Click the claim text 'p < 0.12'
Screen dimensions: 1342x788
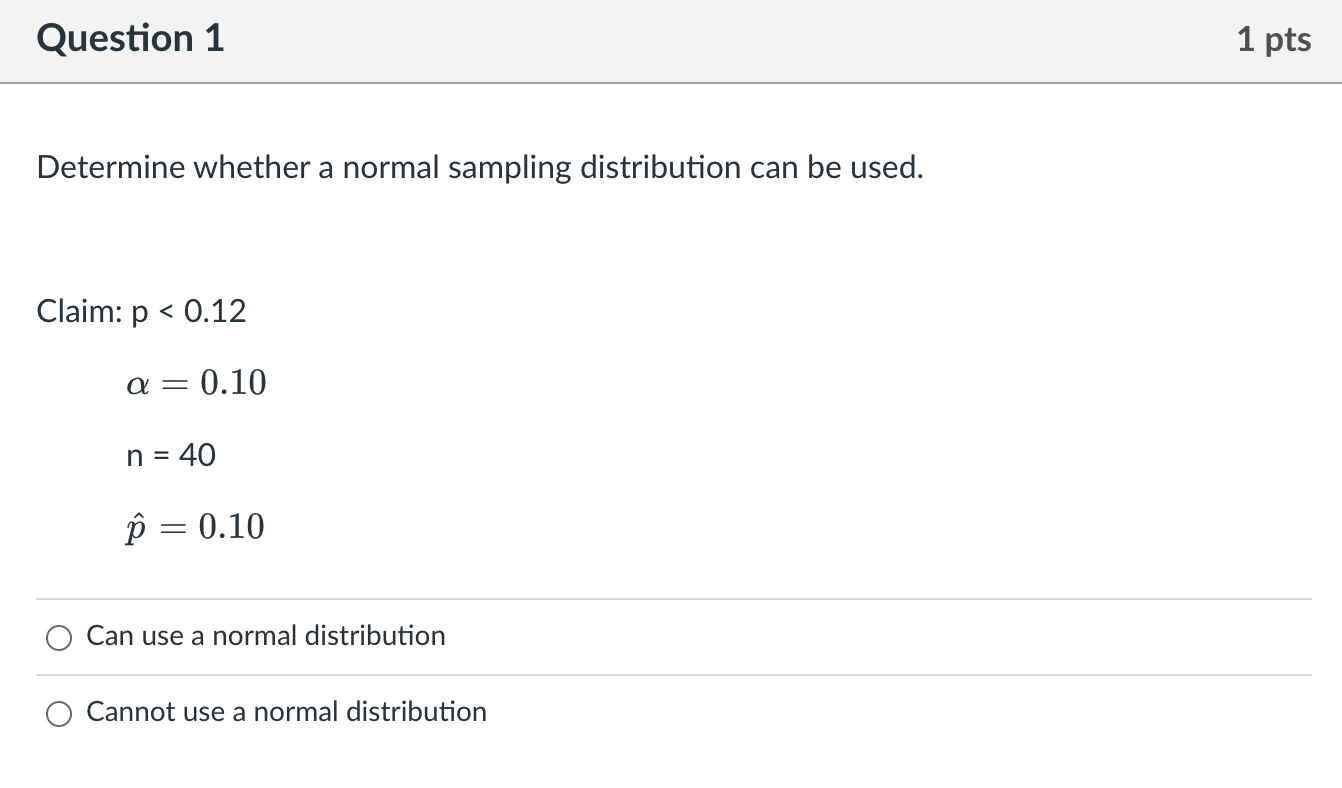tap(141, 311)
